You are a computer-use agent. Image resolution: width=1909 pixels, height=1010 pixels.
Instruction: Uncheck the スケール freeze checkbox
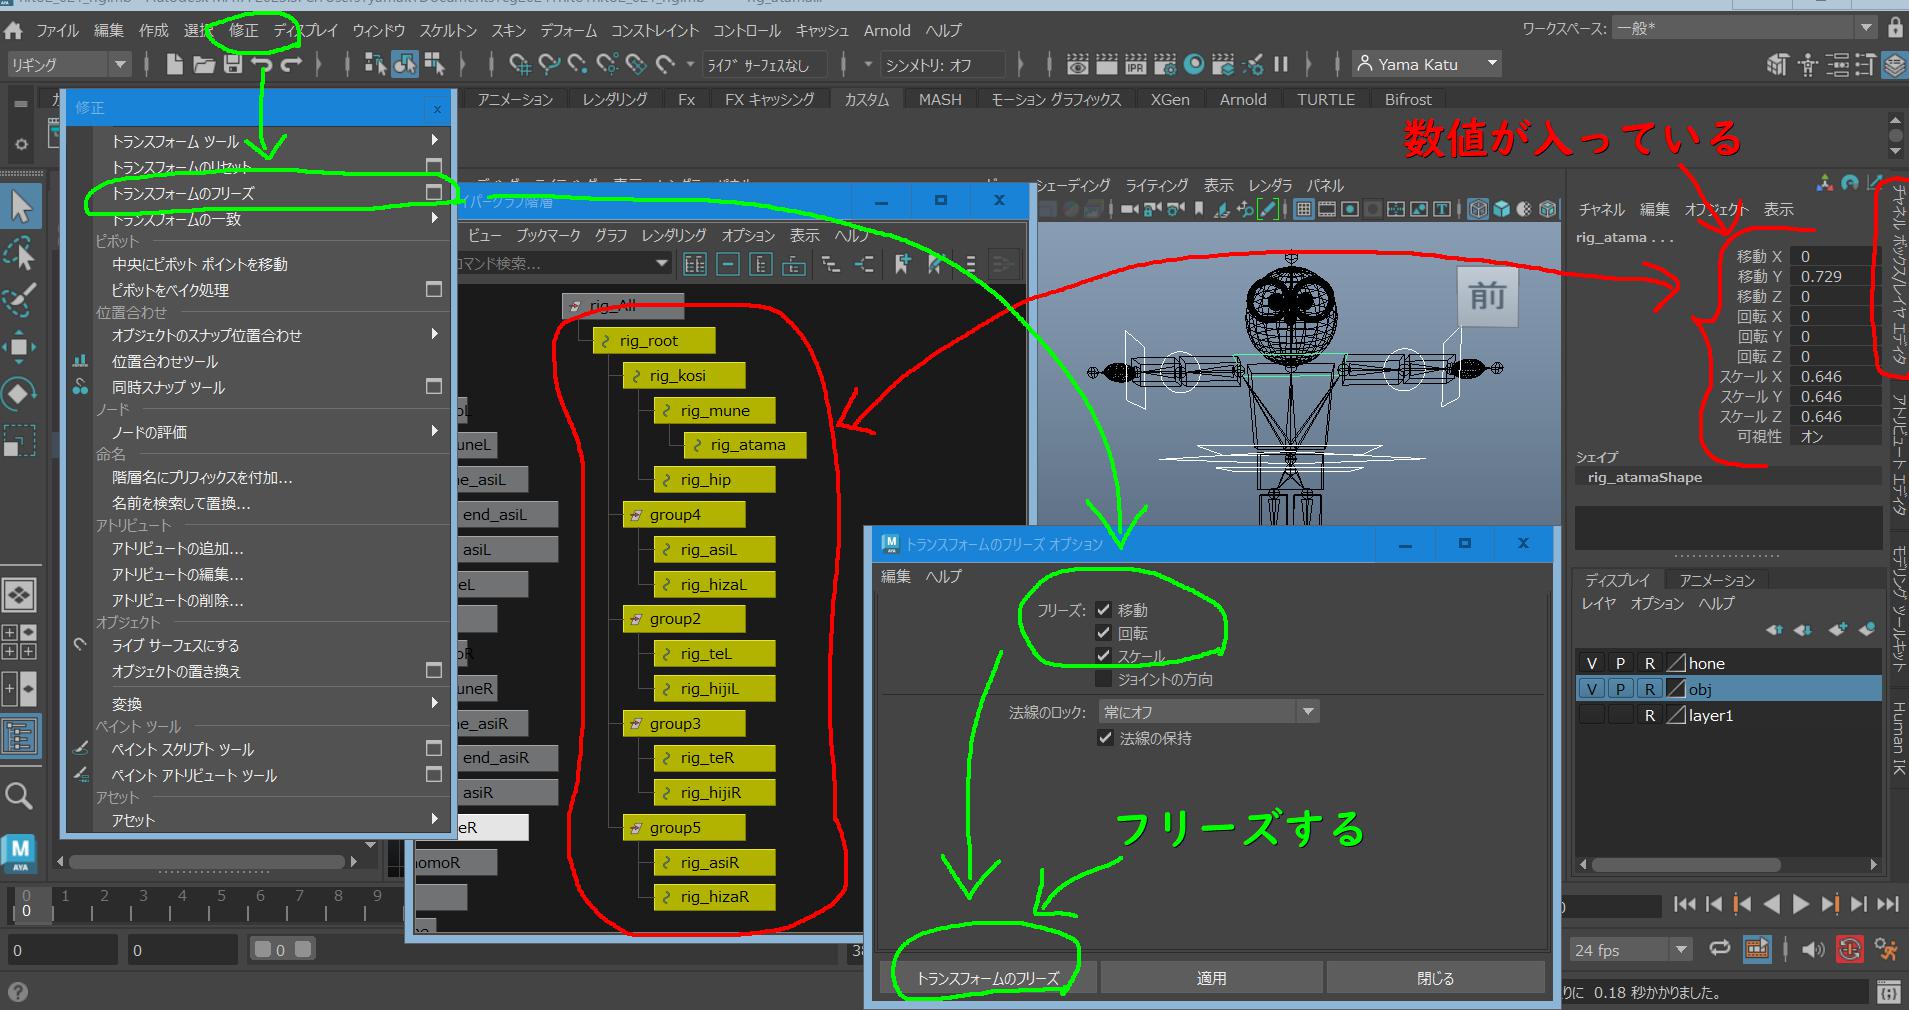[x=1103, y=656]
